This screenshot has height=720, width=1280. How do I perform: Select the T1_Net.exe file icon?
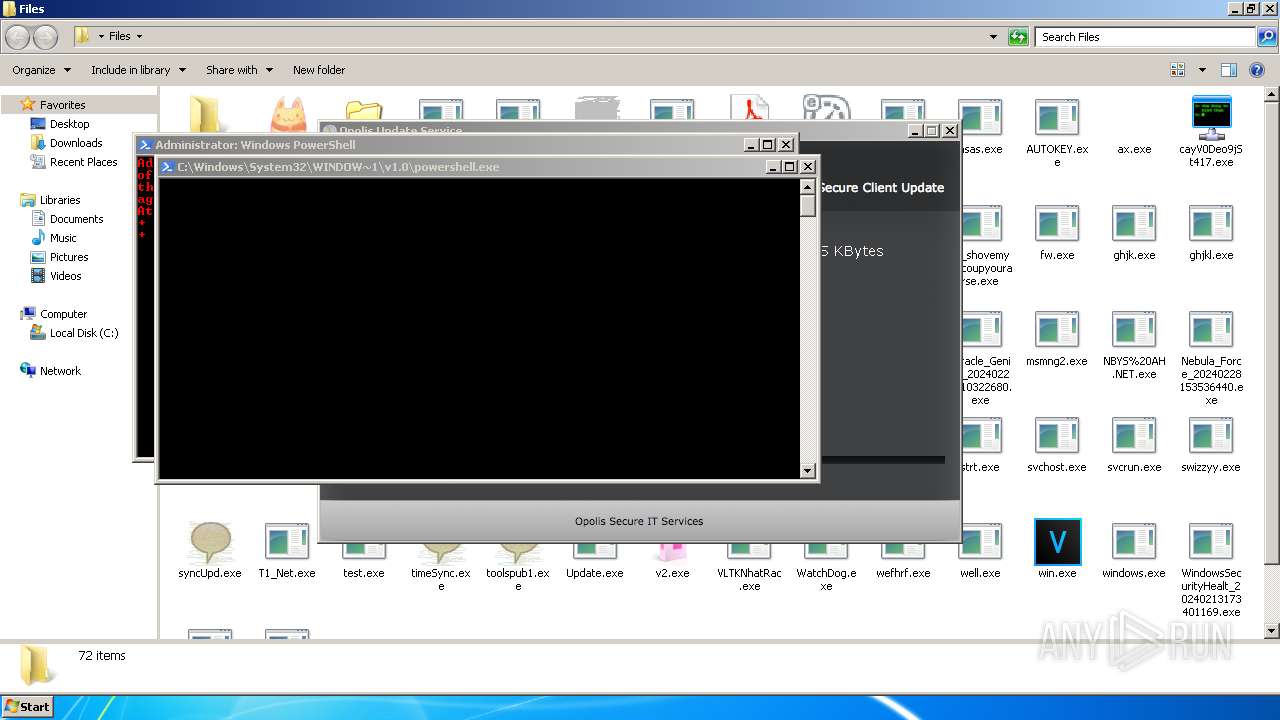coord(287,542)
